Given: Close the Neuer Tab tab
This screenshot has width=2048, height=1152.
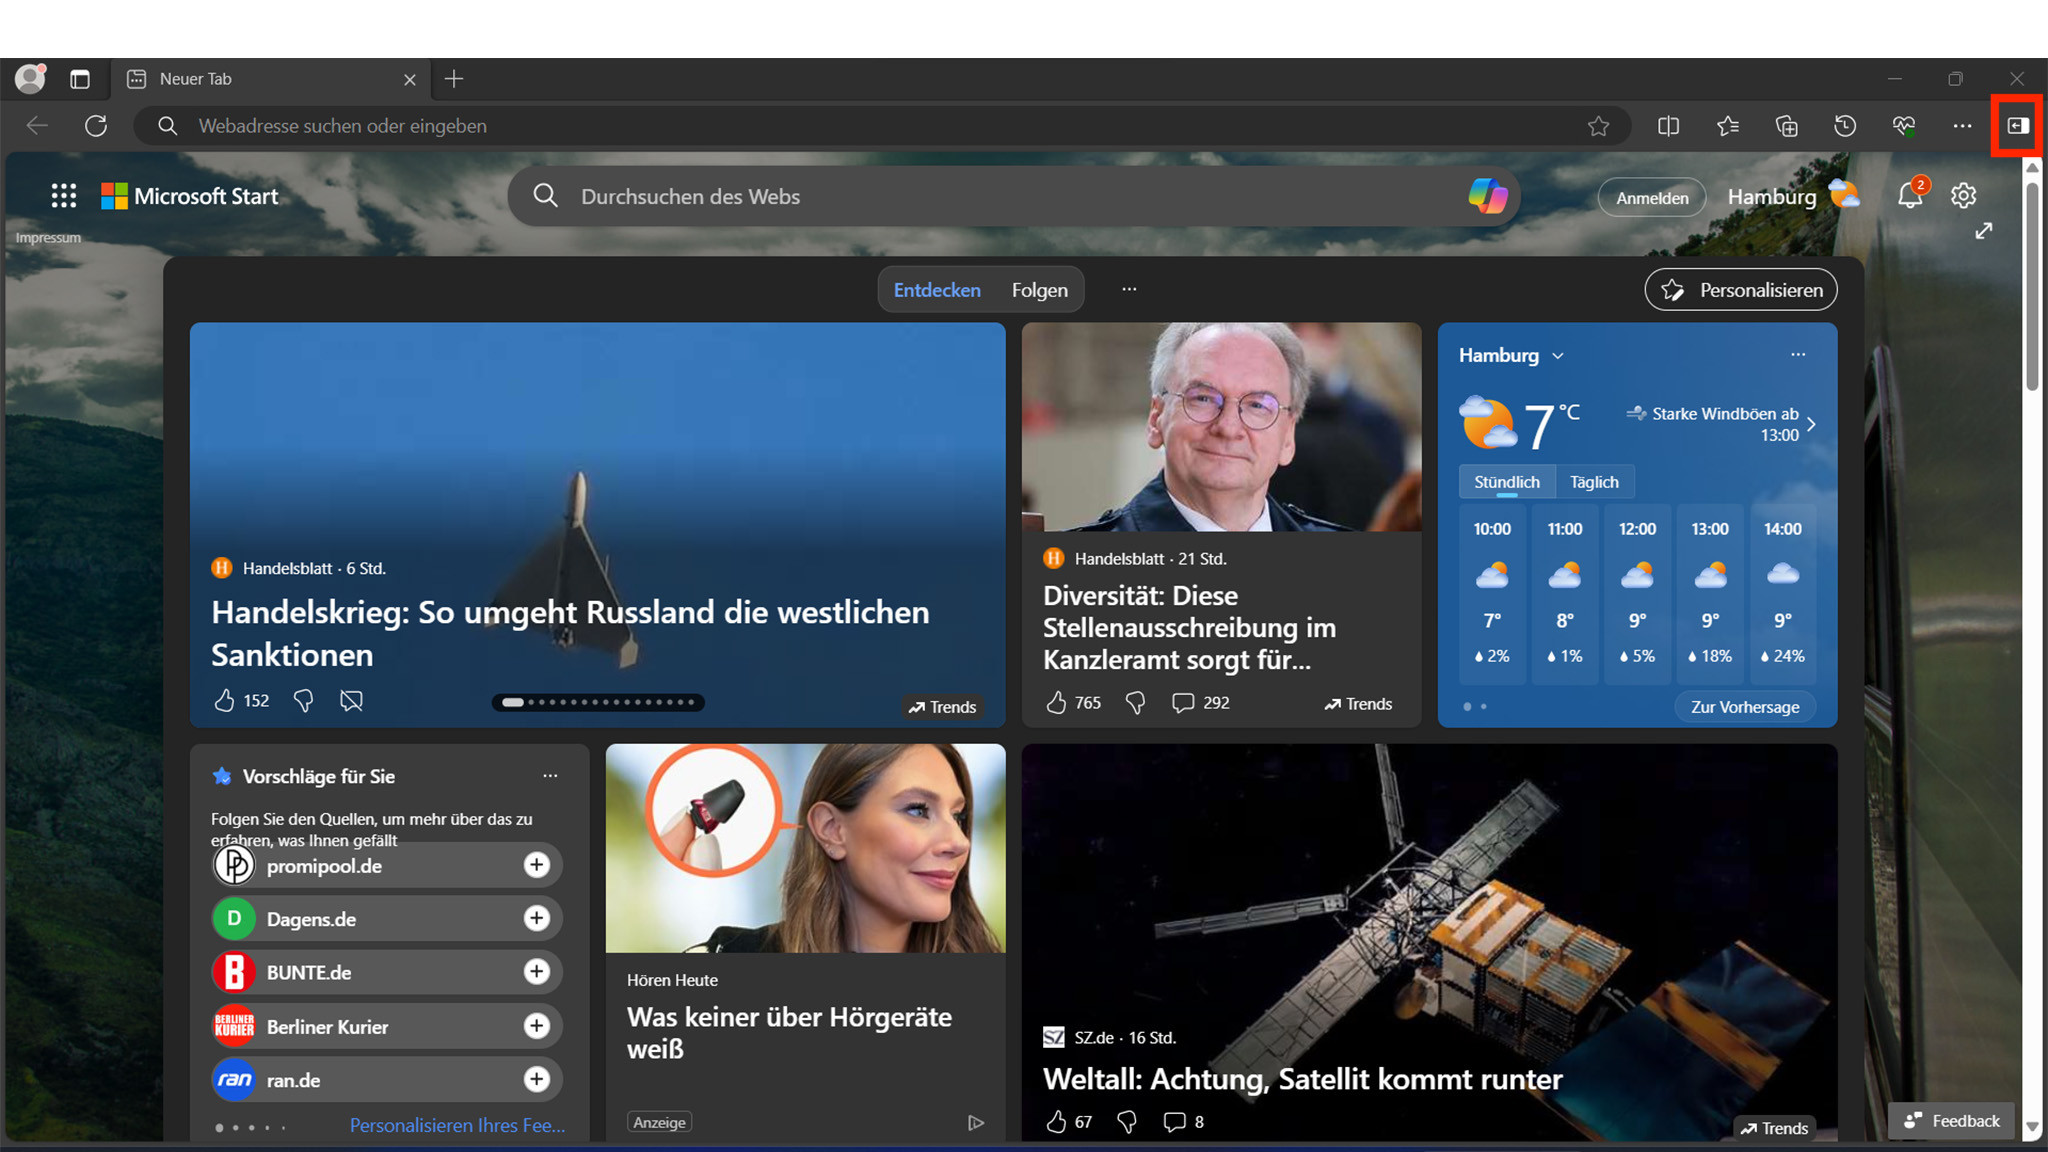Looking at the screenshot, I should (x=409, y=79).
